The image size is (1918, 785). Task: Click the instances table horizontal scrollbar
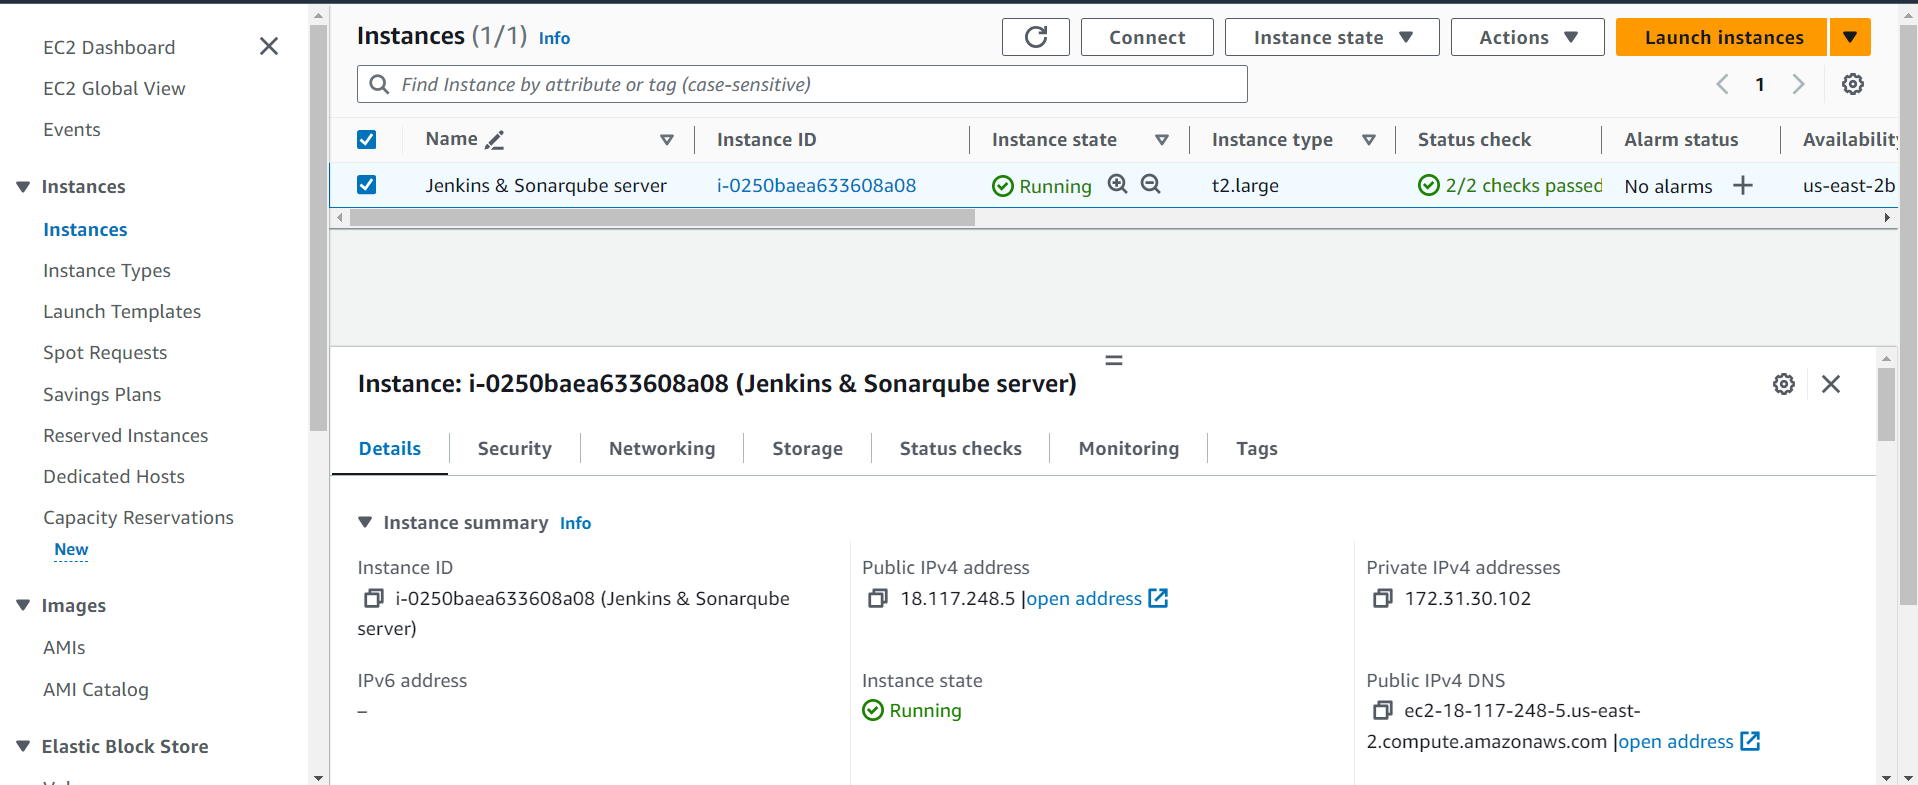point(662,217)
